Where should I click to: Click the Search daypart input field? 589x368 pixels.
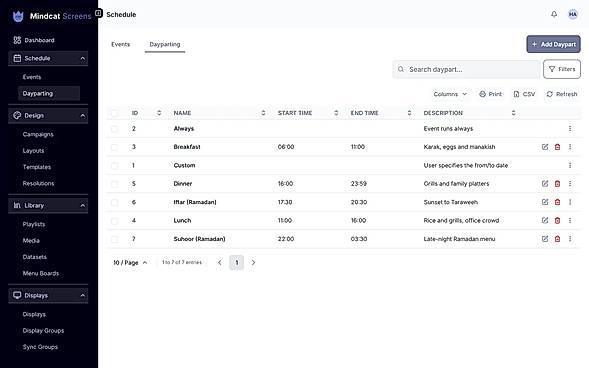point(466,69)
